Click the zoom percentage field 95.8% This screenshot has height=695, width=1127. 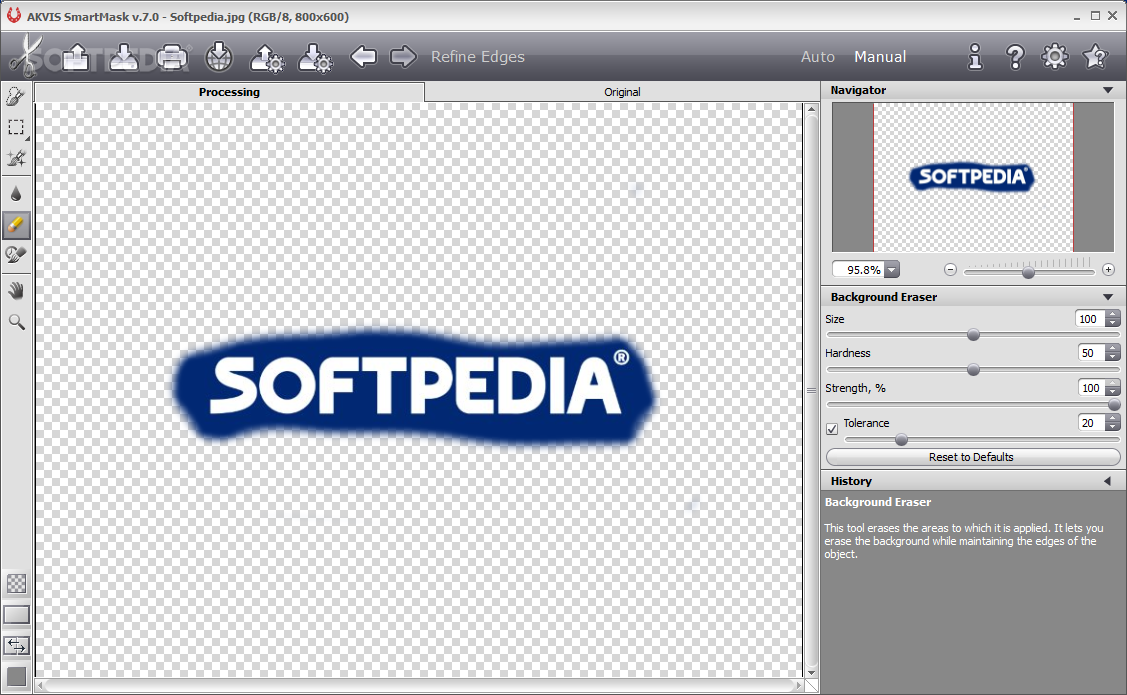859,270
